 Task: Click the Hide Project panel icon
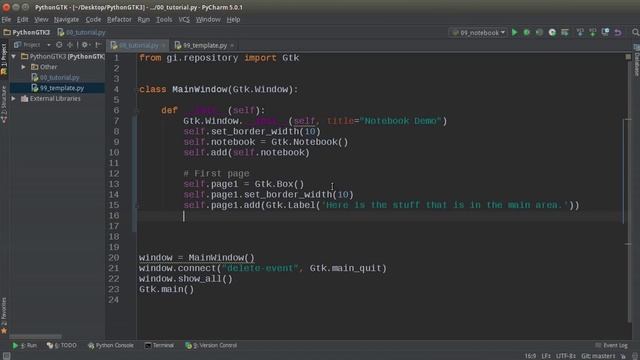tap(98, 45)
